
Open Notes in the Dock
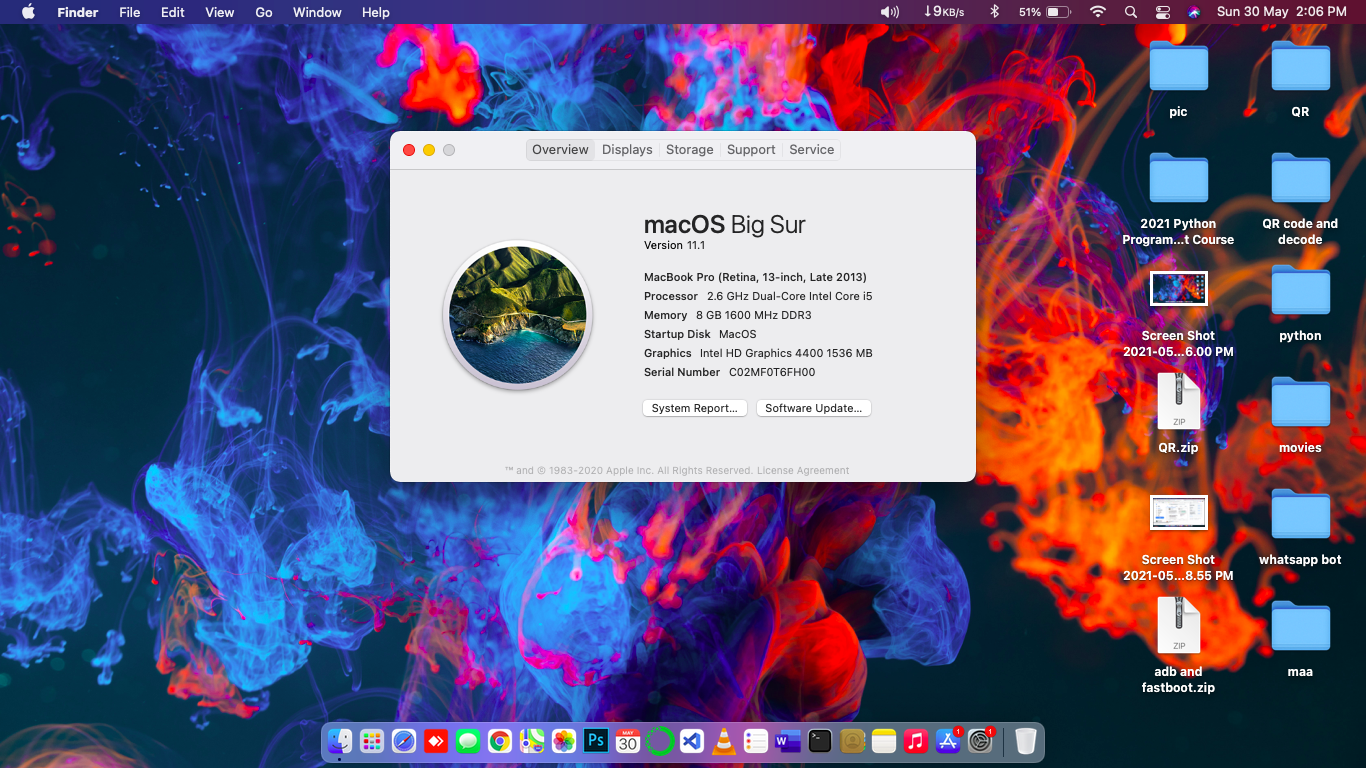[x=884, y=741]
